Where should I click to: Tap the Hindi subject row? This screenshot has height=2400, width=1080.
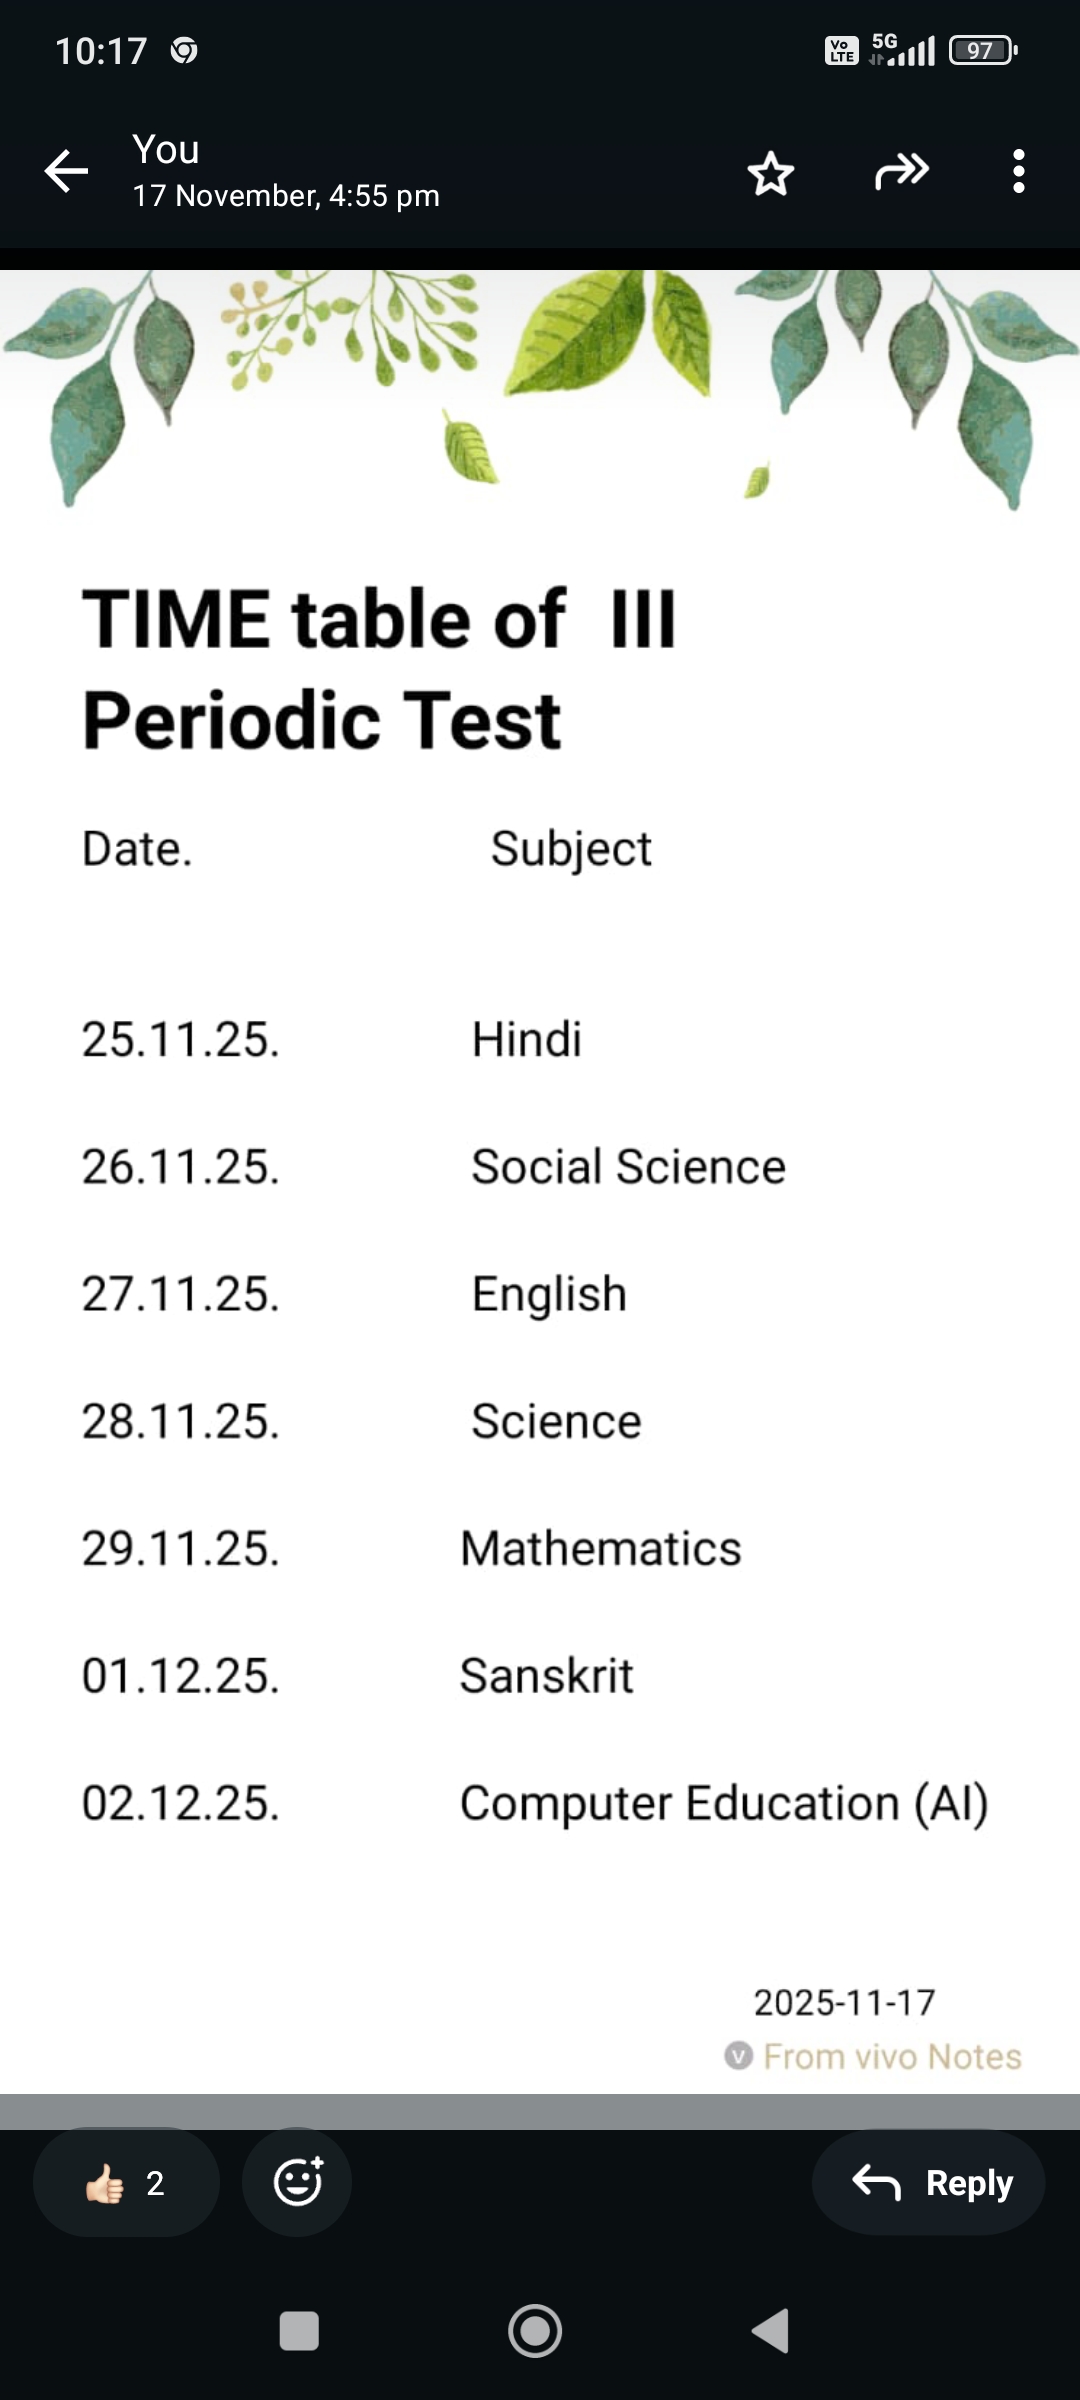pyautogui.click(x=526, y=1039)
